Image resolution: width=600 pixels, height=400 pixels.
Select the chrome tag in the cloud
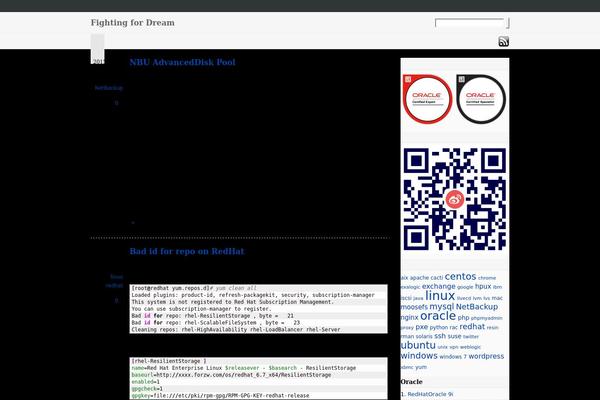[487, 278]
